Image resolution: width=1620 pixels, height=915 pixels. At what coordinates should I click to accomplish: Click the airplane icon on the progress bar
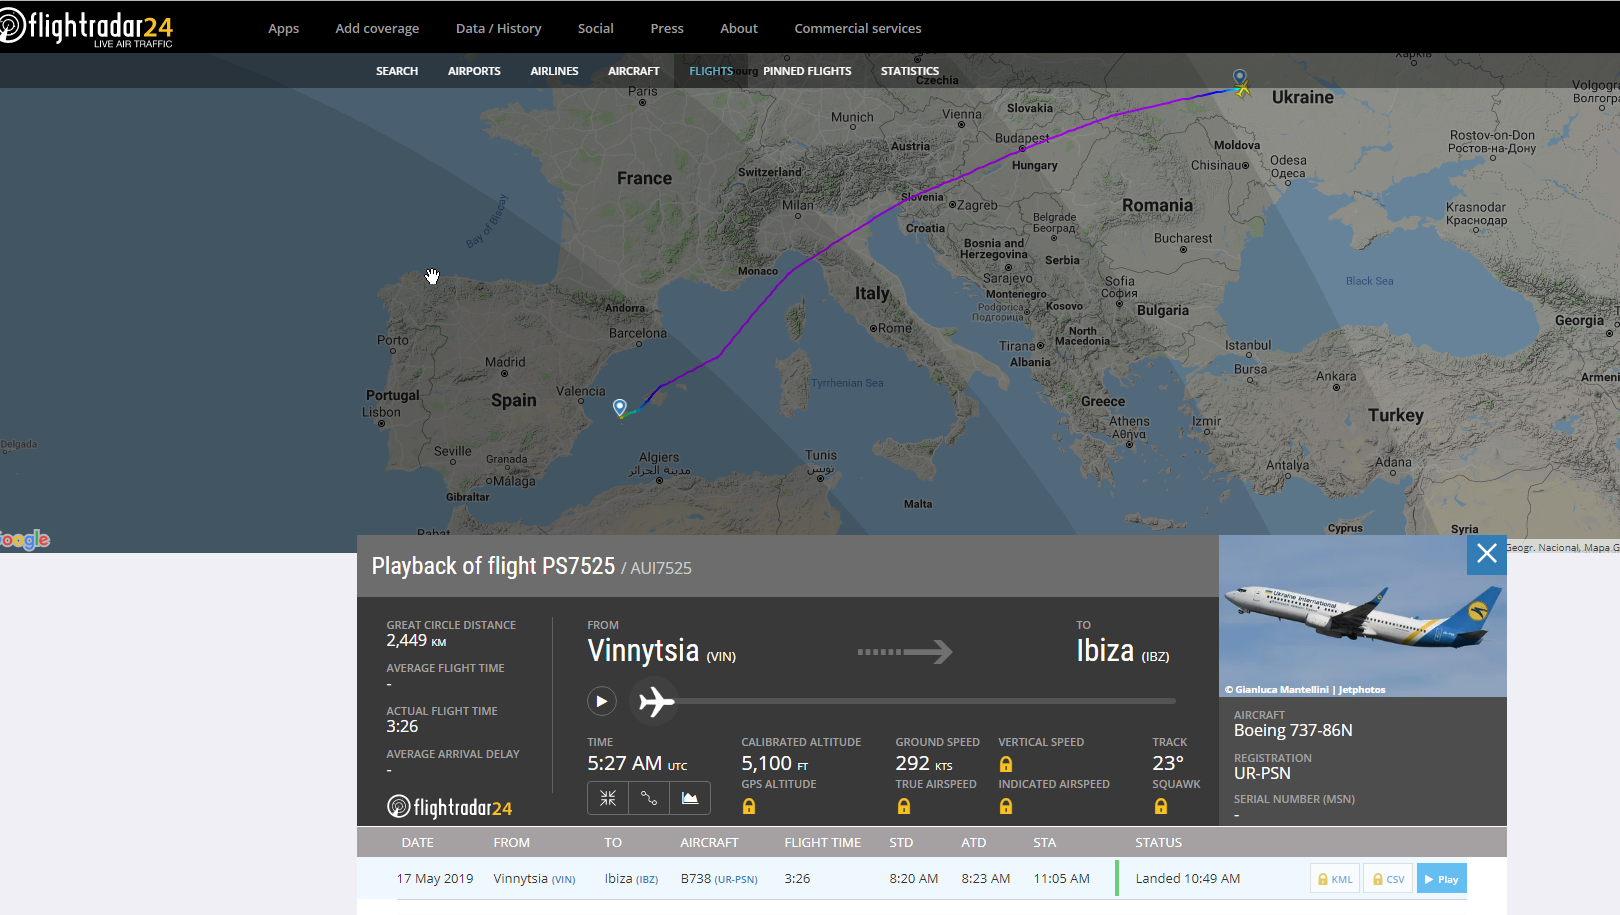coord(656,702)
